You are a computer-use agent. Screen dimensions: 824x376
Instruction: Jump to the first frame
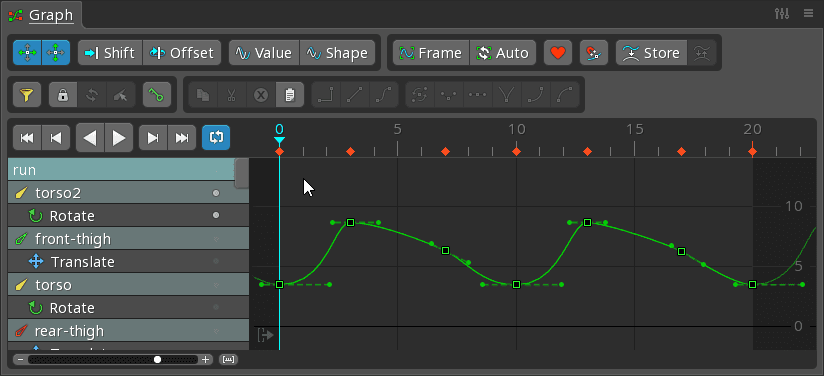(x=27, y=138)
